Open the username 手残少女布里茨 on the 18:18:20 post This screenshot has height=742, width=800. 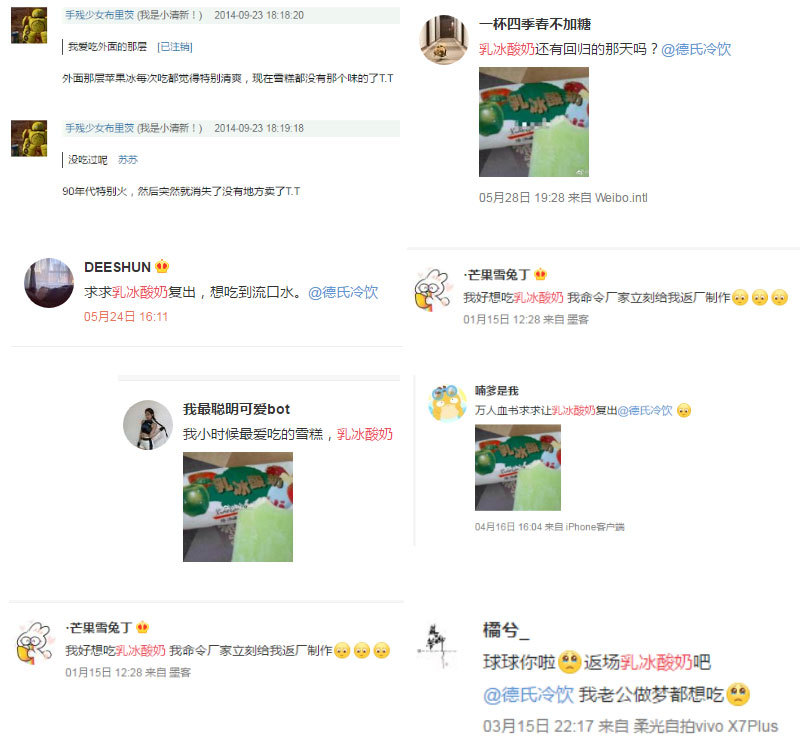tap(99, 15)
